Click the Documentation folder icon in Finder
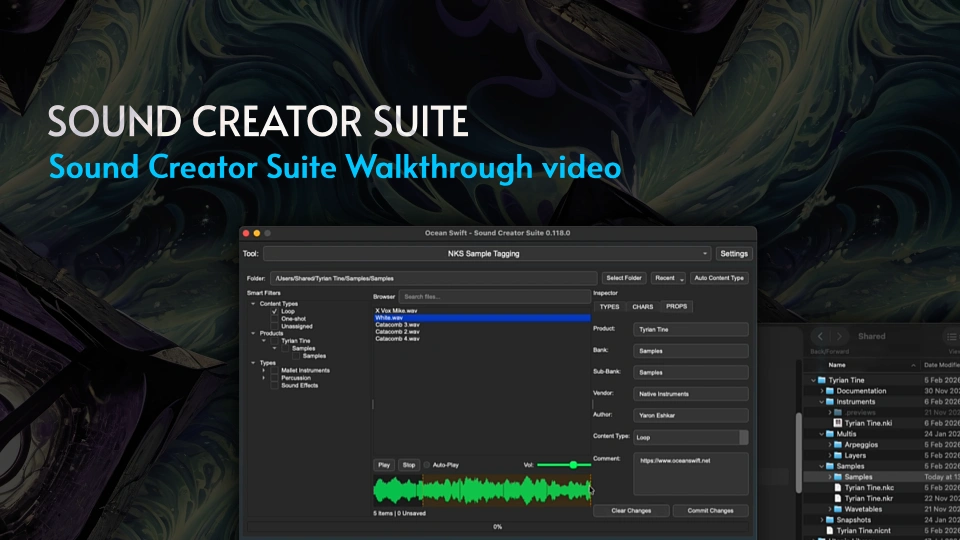 (830, 391)
